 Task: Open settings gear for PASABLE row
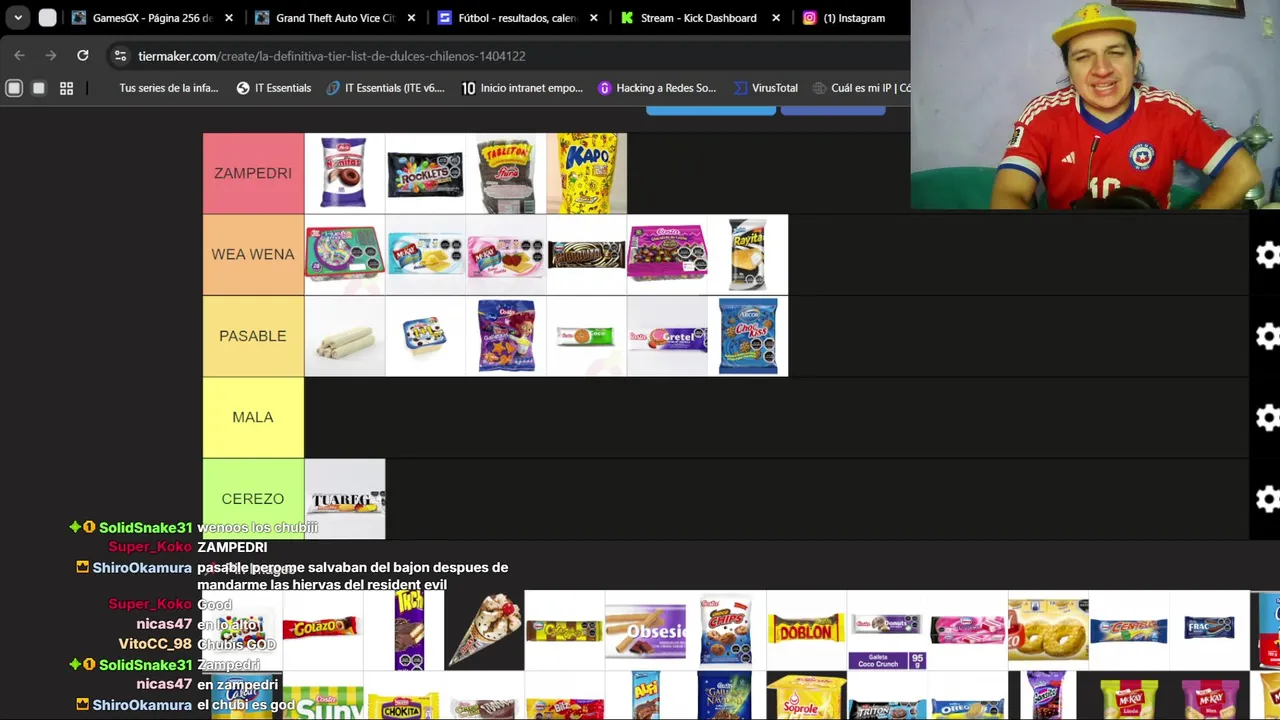(1267, 336)
